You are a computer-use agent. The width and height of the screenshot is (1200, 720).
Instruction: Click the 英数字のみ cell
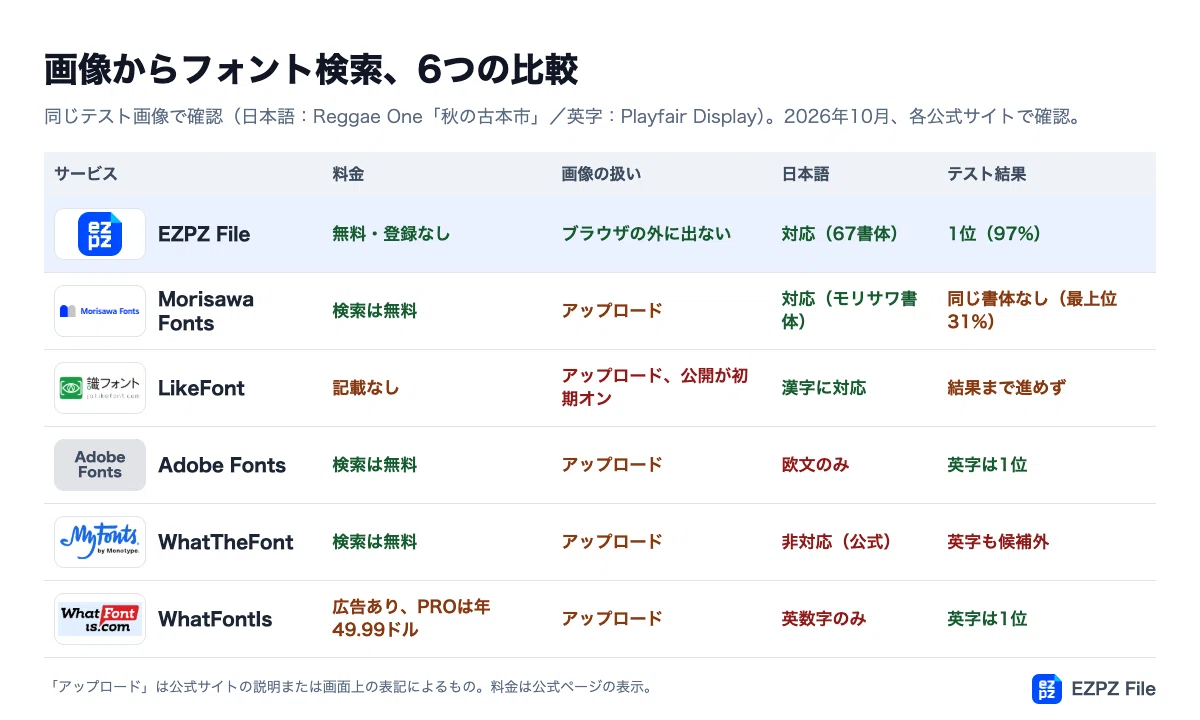click(x=823, y=619)
